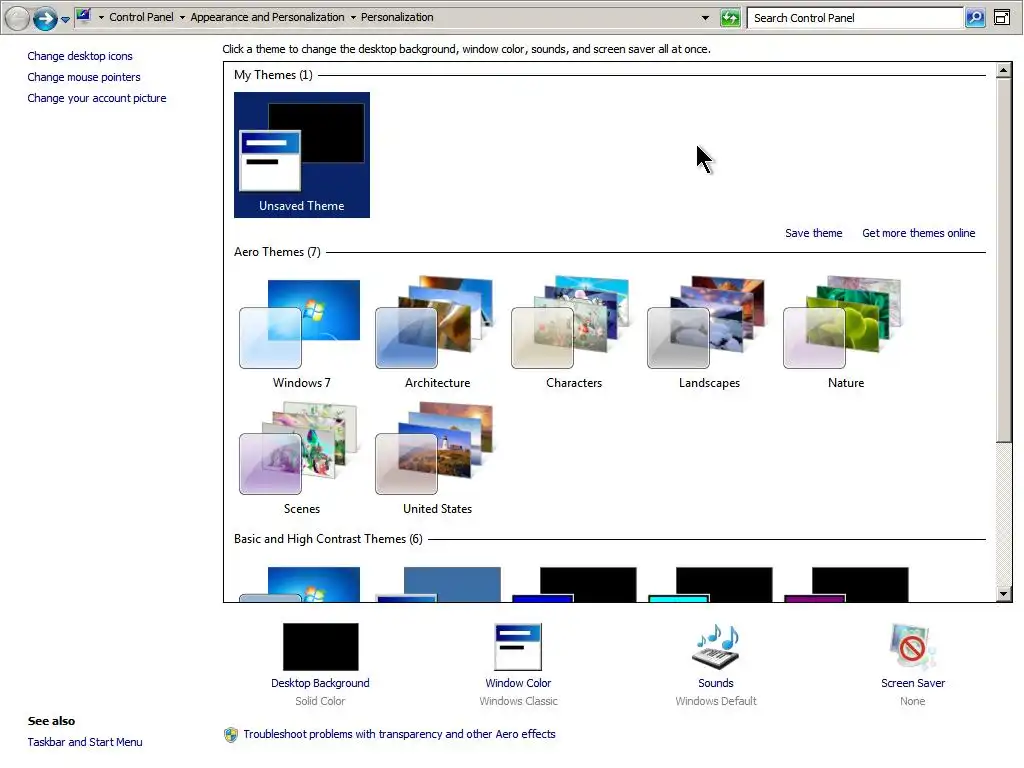1024x768 pixels.
Task: Click the Desktop Background text link
Action: (x=320, y=683)
